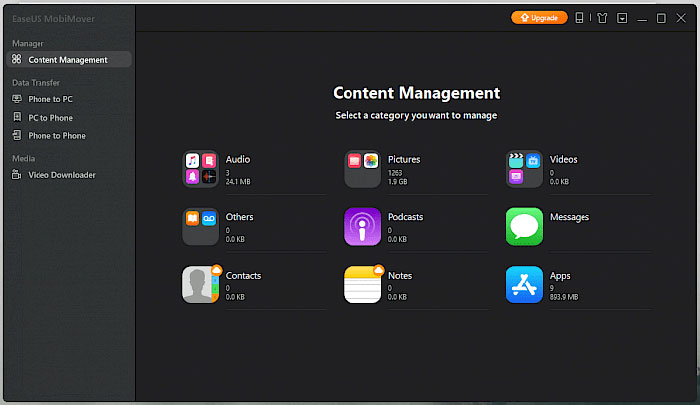700x405 pixels.
Task: Open the Apps store icon
Action: [x=525, y=284]
